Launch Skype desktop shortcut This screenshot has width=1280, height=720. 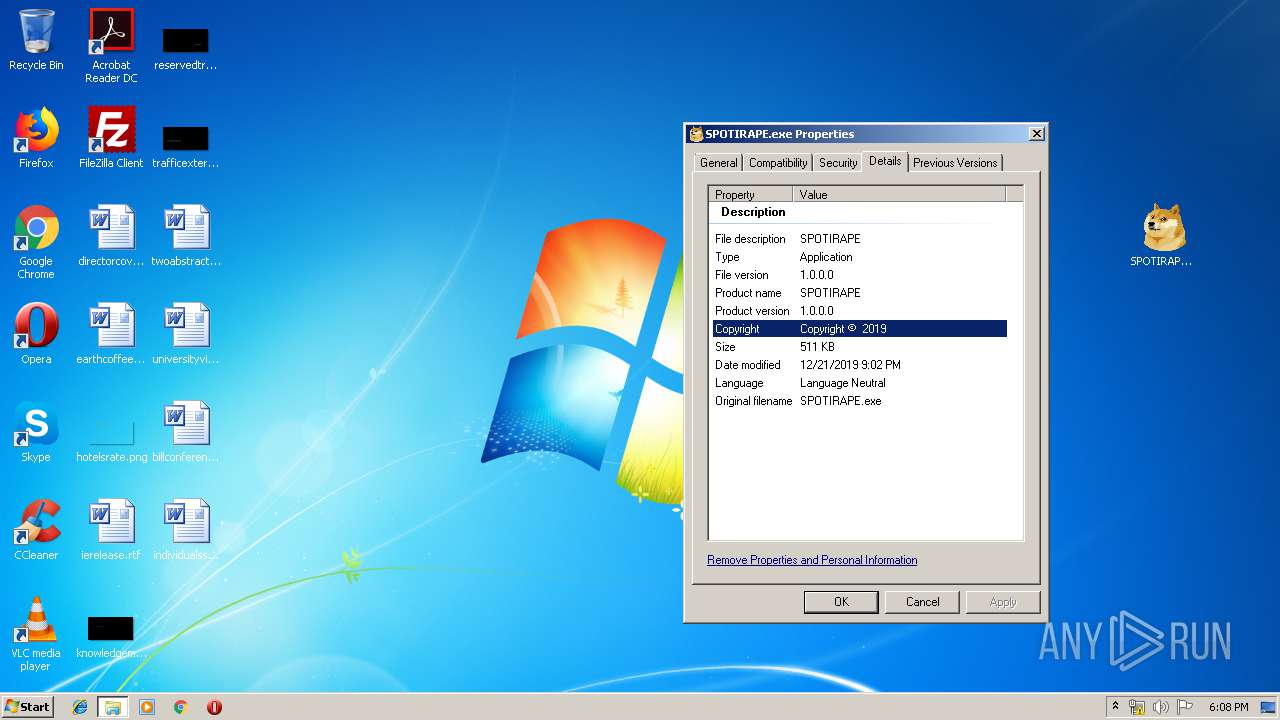point(36,432)
